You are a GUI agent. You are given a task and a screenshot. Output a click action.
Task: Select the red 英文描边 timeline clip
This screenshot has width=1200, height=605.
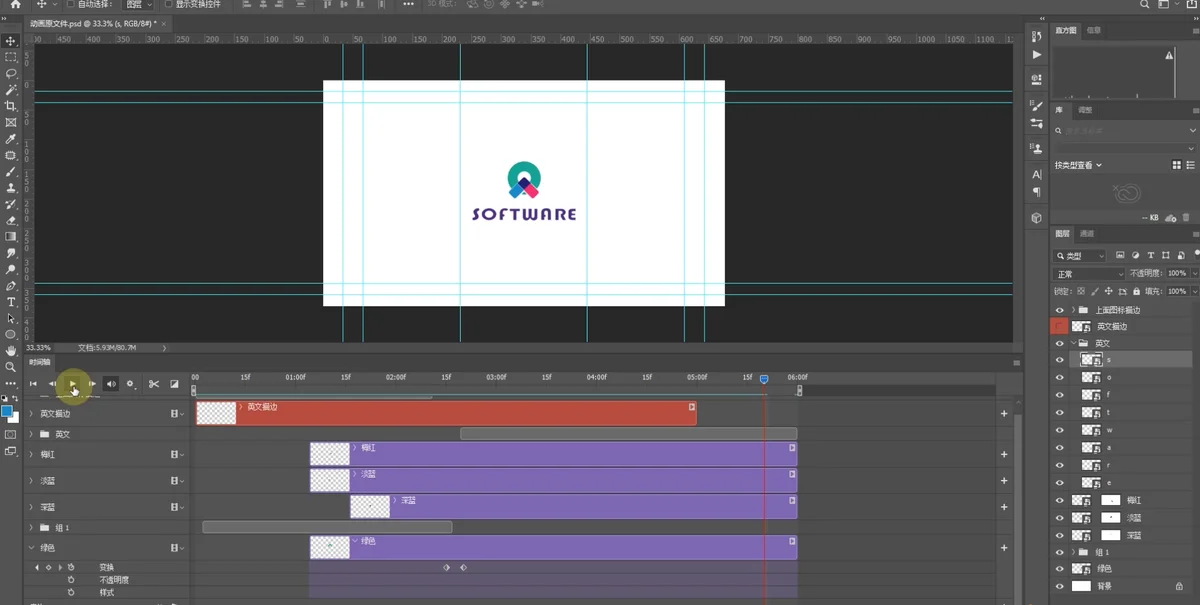coord(446,413)
